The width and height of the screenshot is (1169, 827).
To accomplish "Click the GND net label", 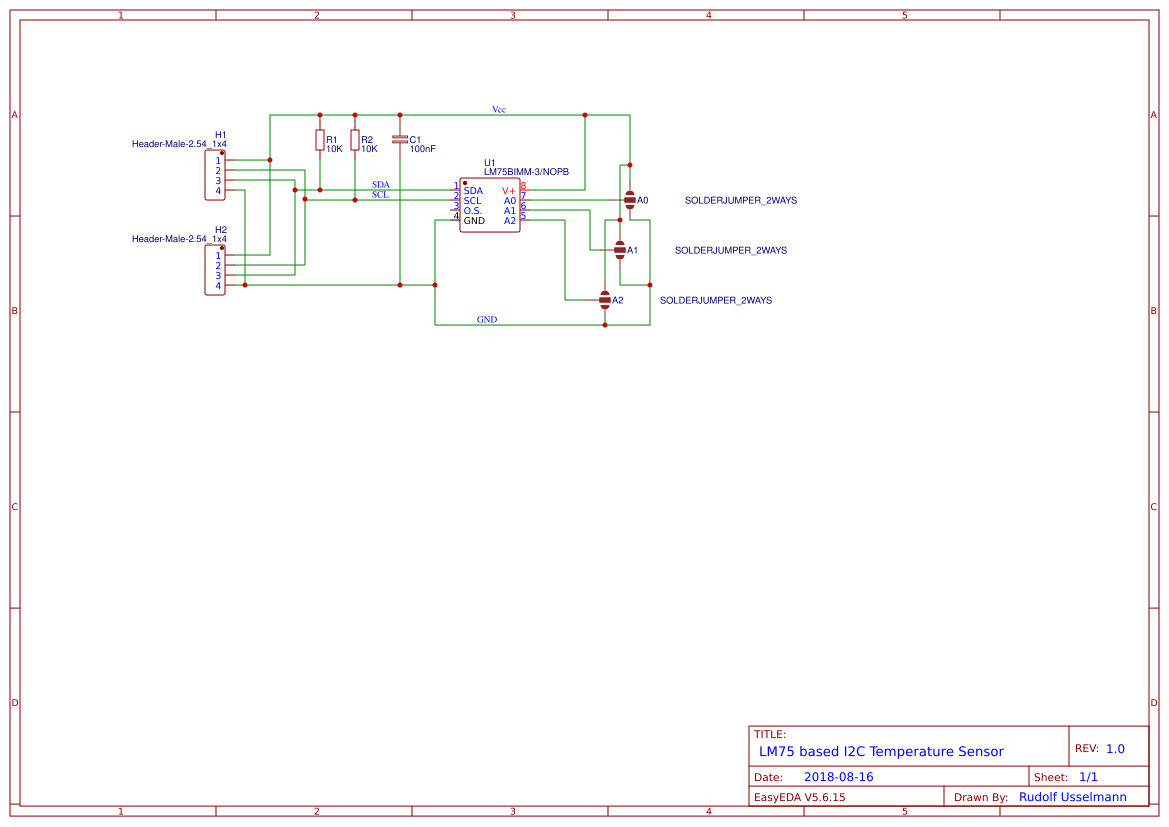I will coord(486,319).
